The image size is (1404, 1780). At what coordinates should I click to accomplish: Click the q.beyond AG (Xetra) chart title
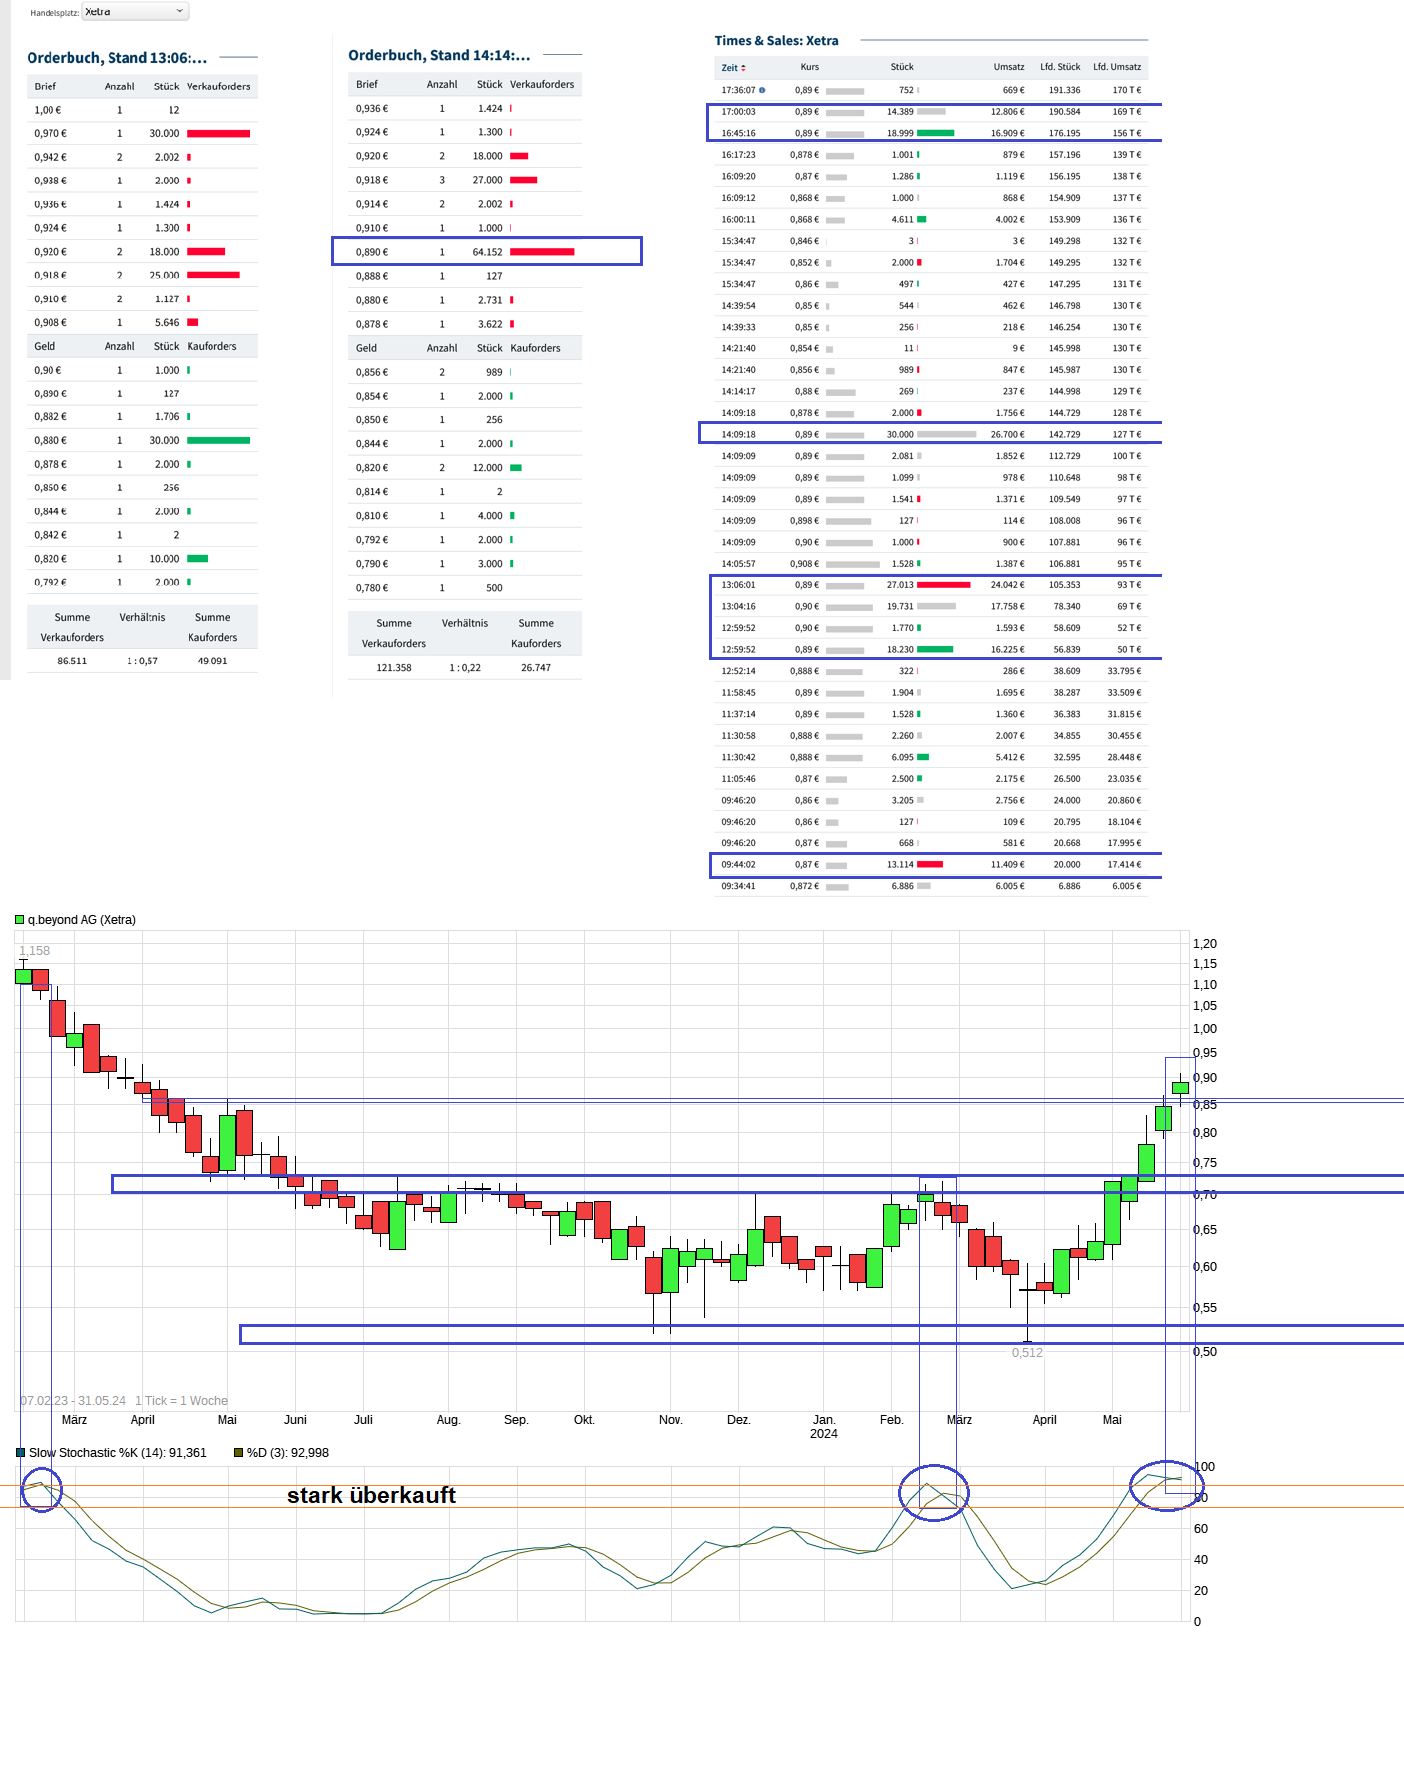coord(81,920)
